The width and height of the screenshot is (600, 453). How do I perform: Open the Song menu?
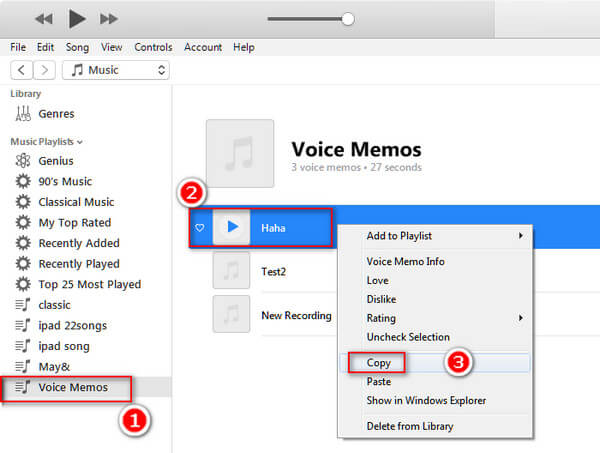(77, 47)
